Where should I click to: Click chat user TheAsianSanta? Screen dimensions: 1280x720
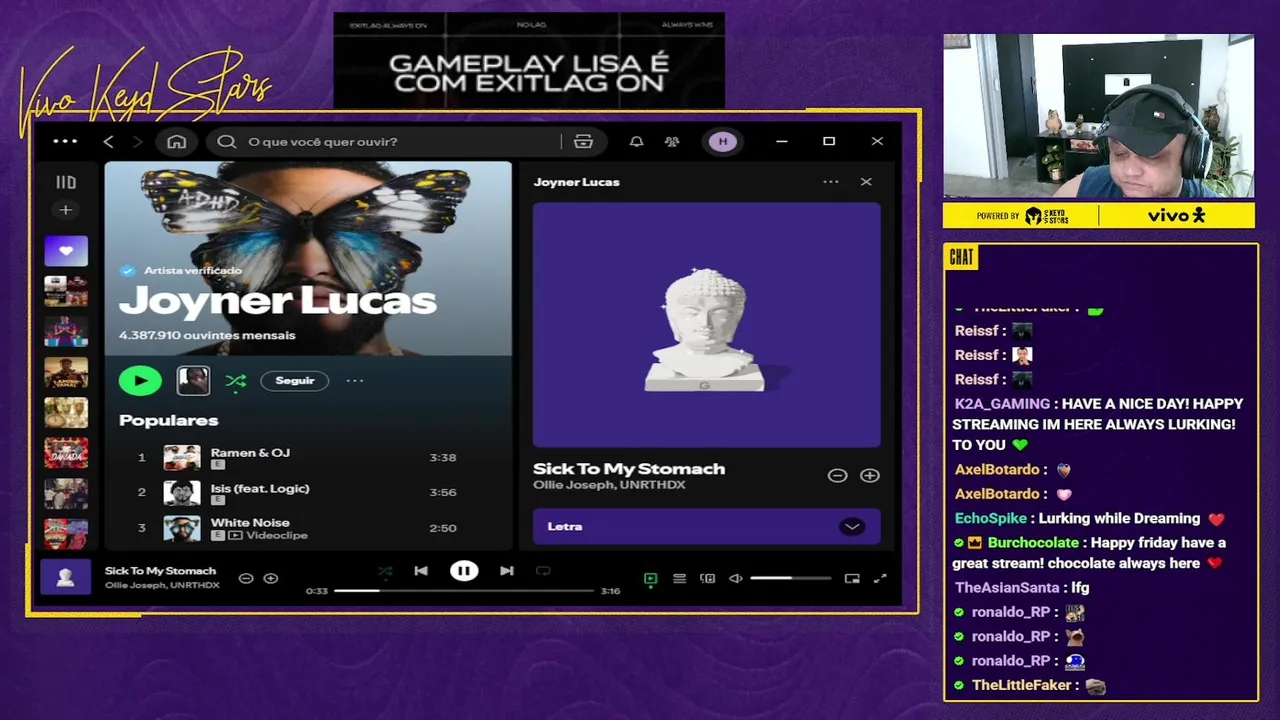1007,588
